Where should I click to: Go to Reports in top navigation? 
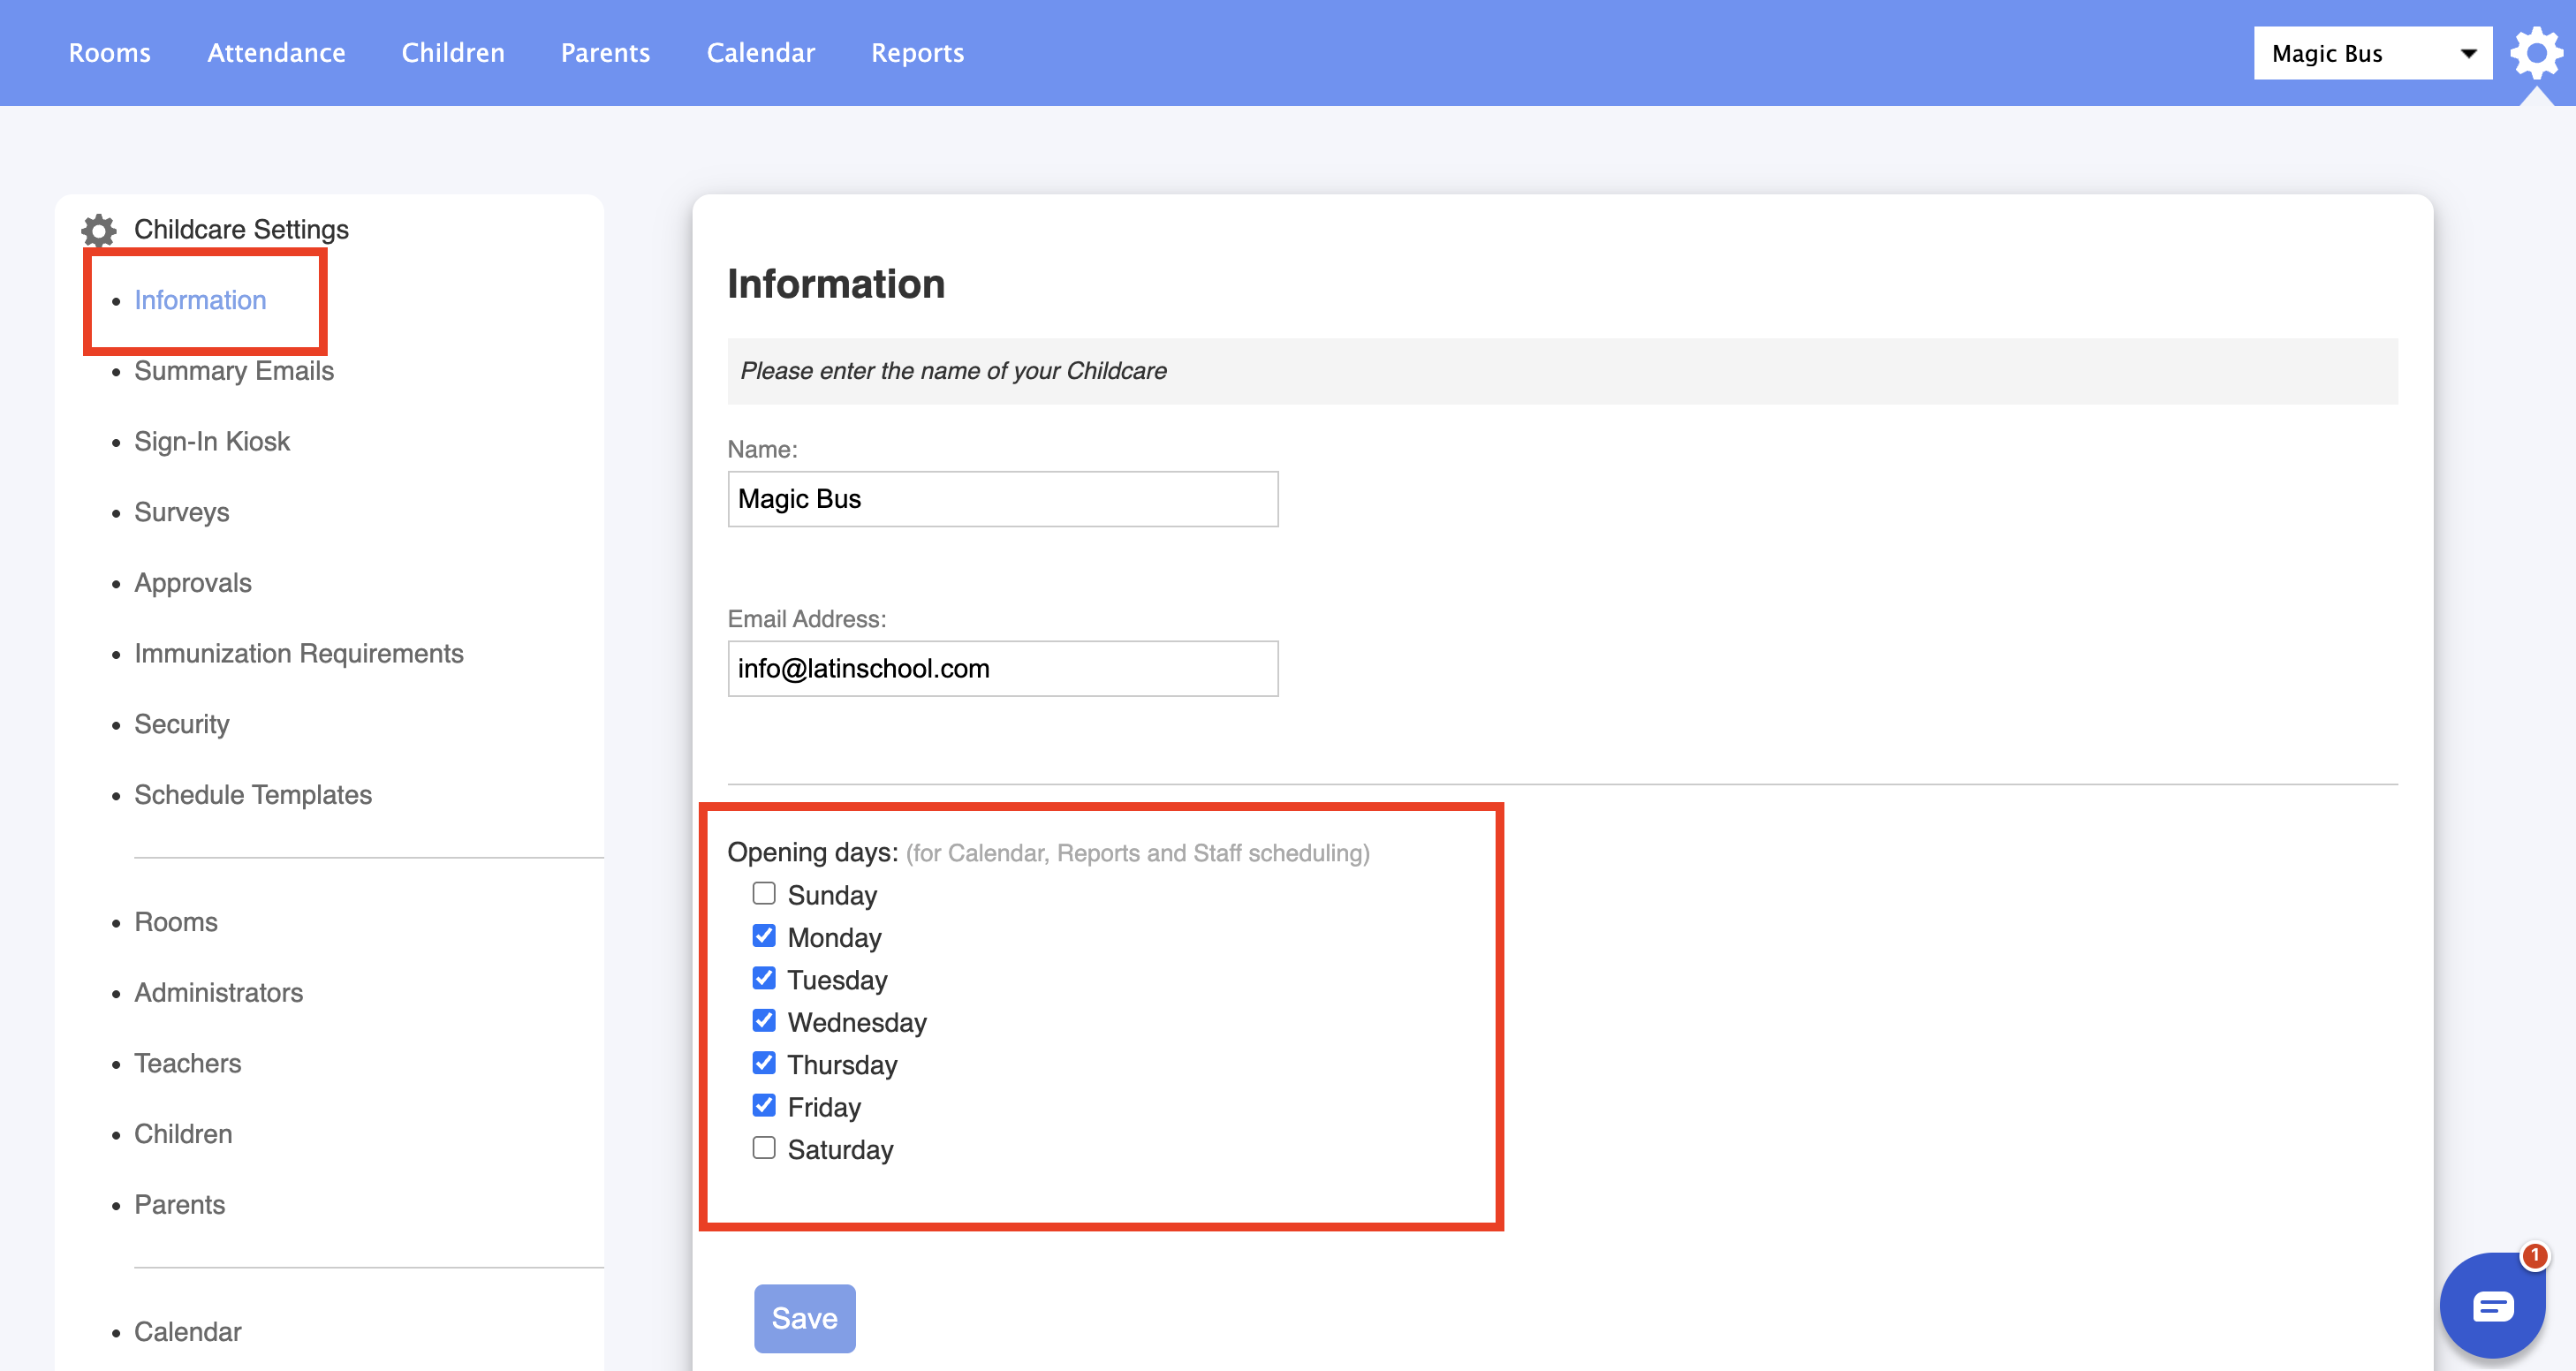pyautogui.click(x=917, y=53)
